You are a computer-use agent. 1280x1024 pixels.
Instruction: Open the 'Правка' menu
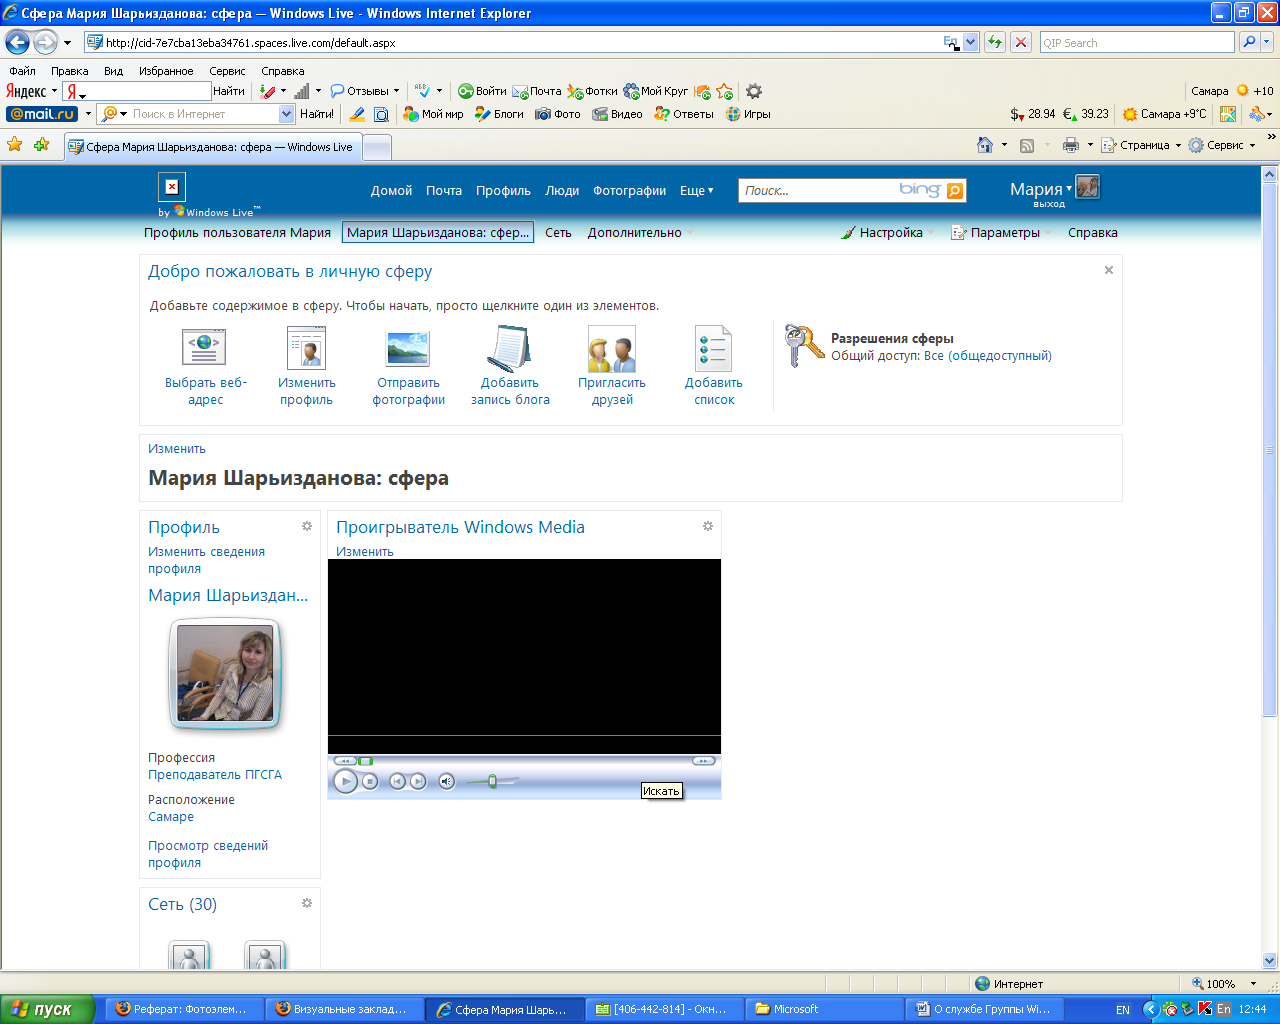tap(70, 71)
